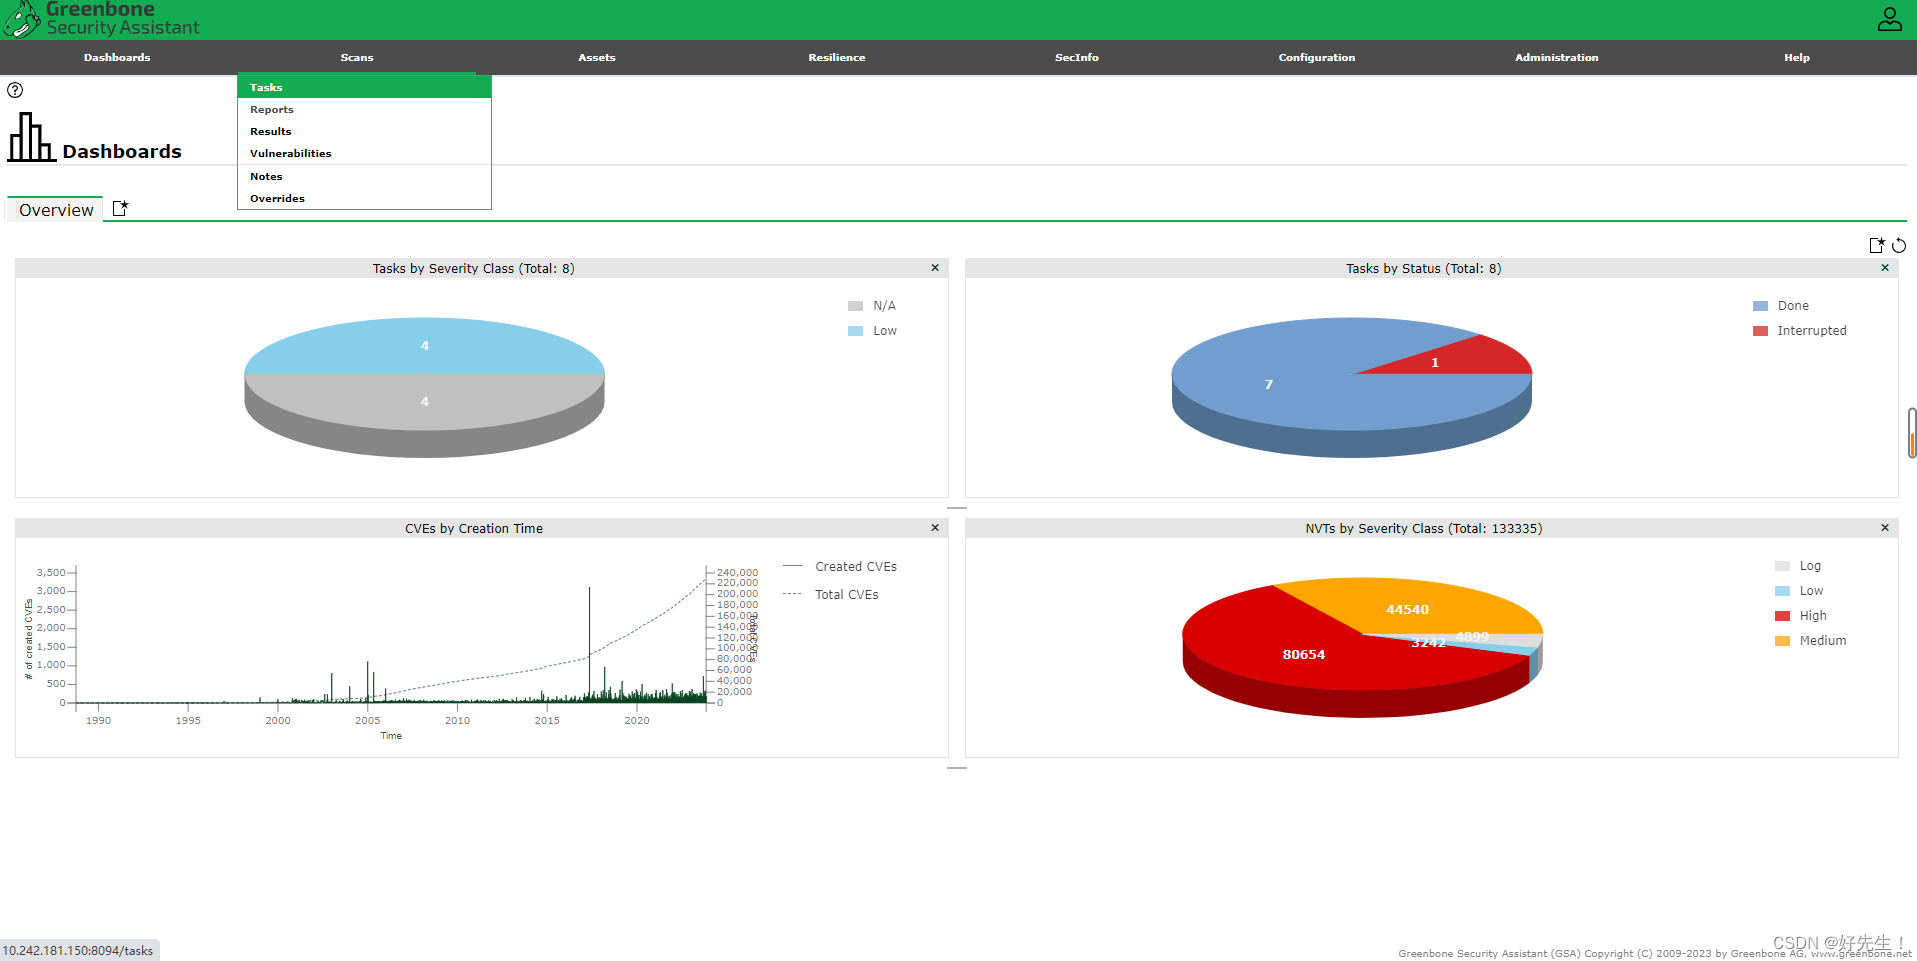The image size is (1917, 961).
Task: Close the Tasks by Status panel
Action: pos(1885,268)
